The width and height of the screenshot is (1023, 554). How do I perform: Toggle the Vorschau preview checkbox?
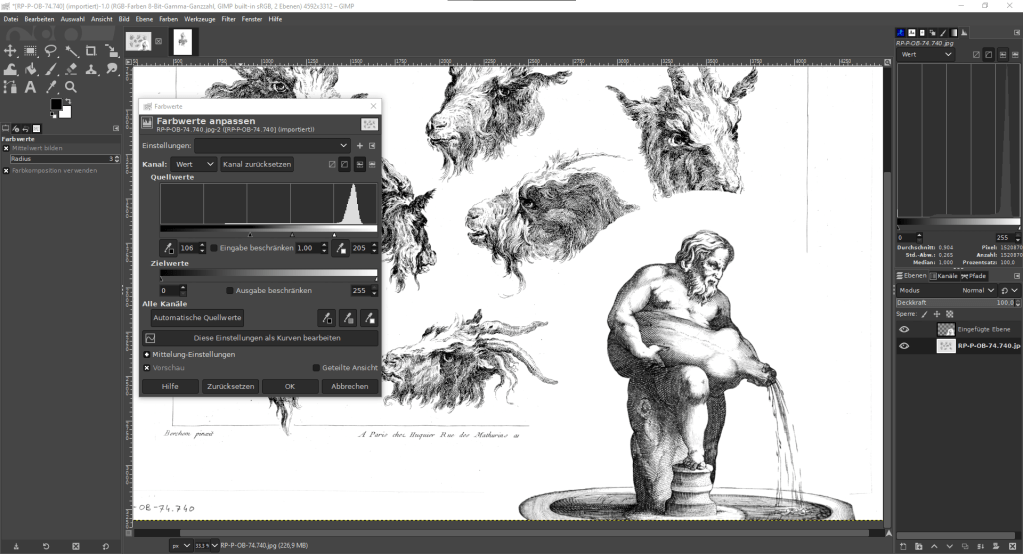coord(147,367)
